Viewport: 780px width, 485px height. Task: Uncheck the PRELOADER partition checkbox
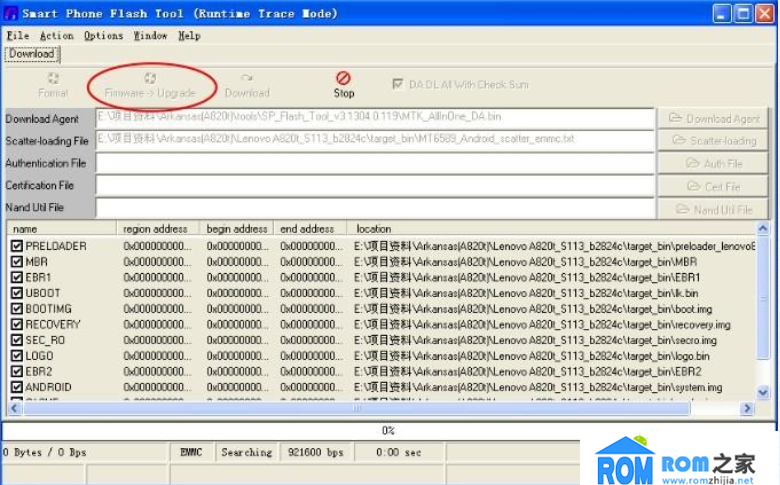tap(17, 246)
